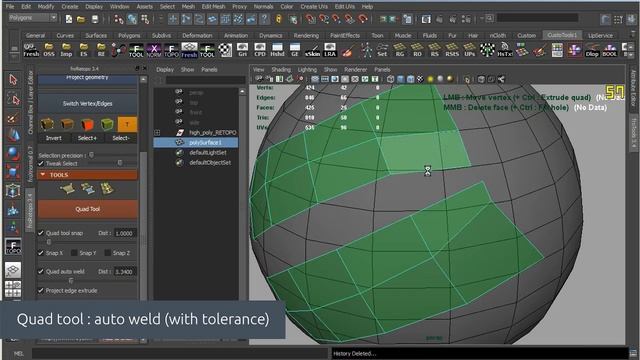Click the Dlop shelf icon
Viewport: 640px width, 360px height.
[592, 50]
